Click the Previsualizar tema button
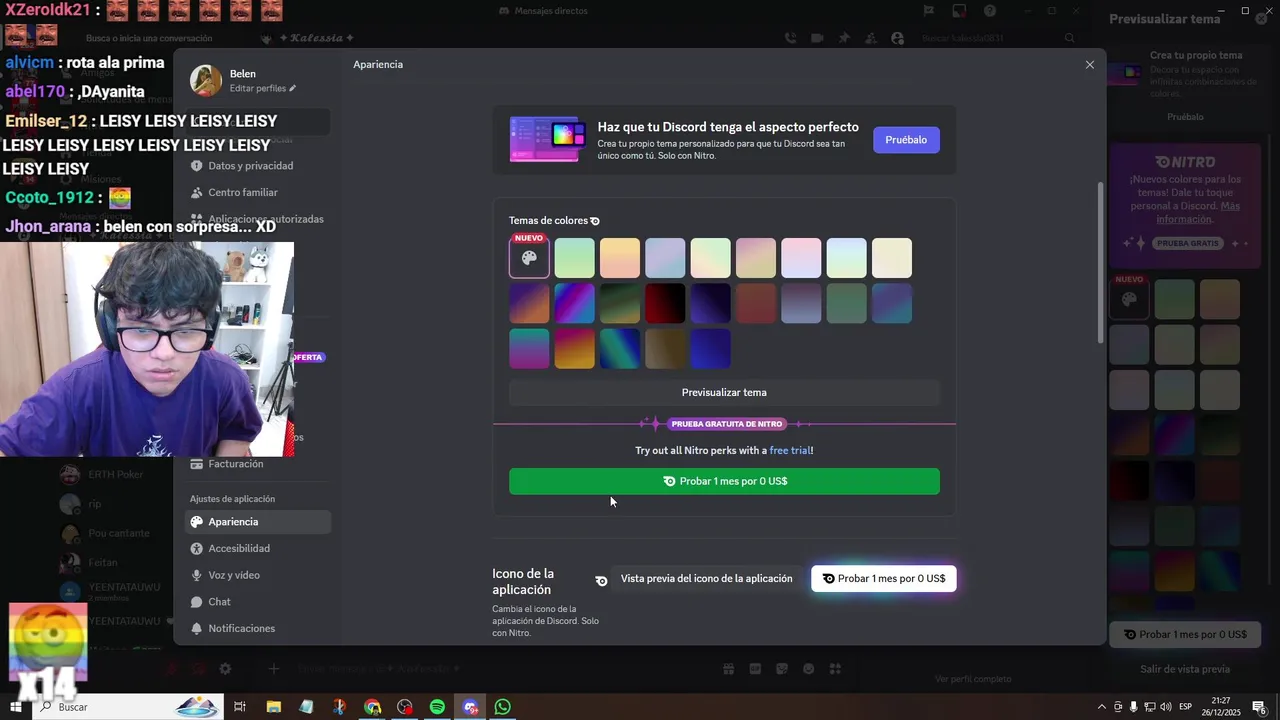Image resolution: width=1280 pixels, height=720 pixels. pyautogui.click(x=724, y=393)
